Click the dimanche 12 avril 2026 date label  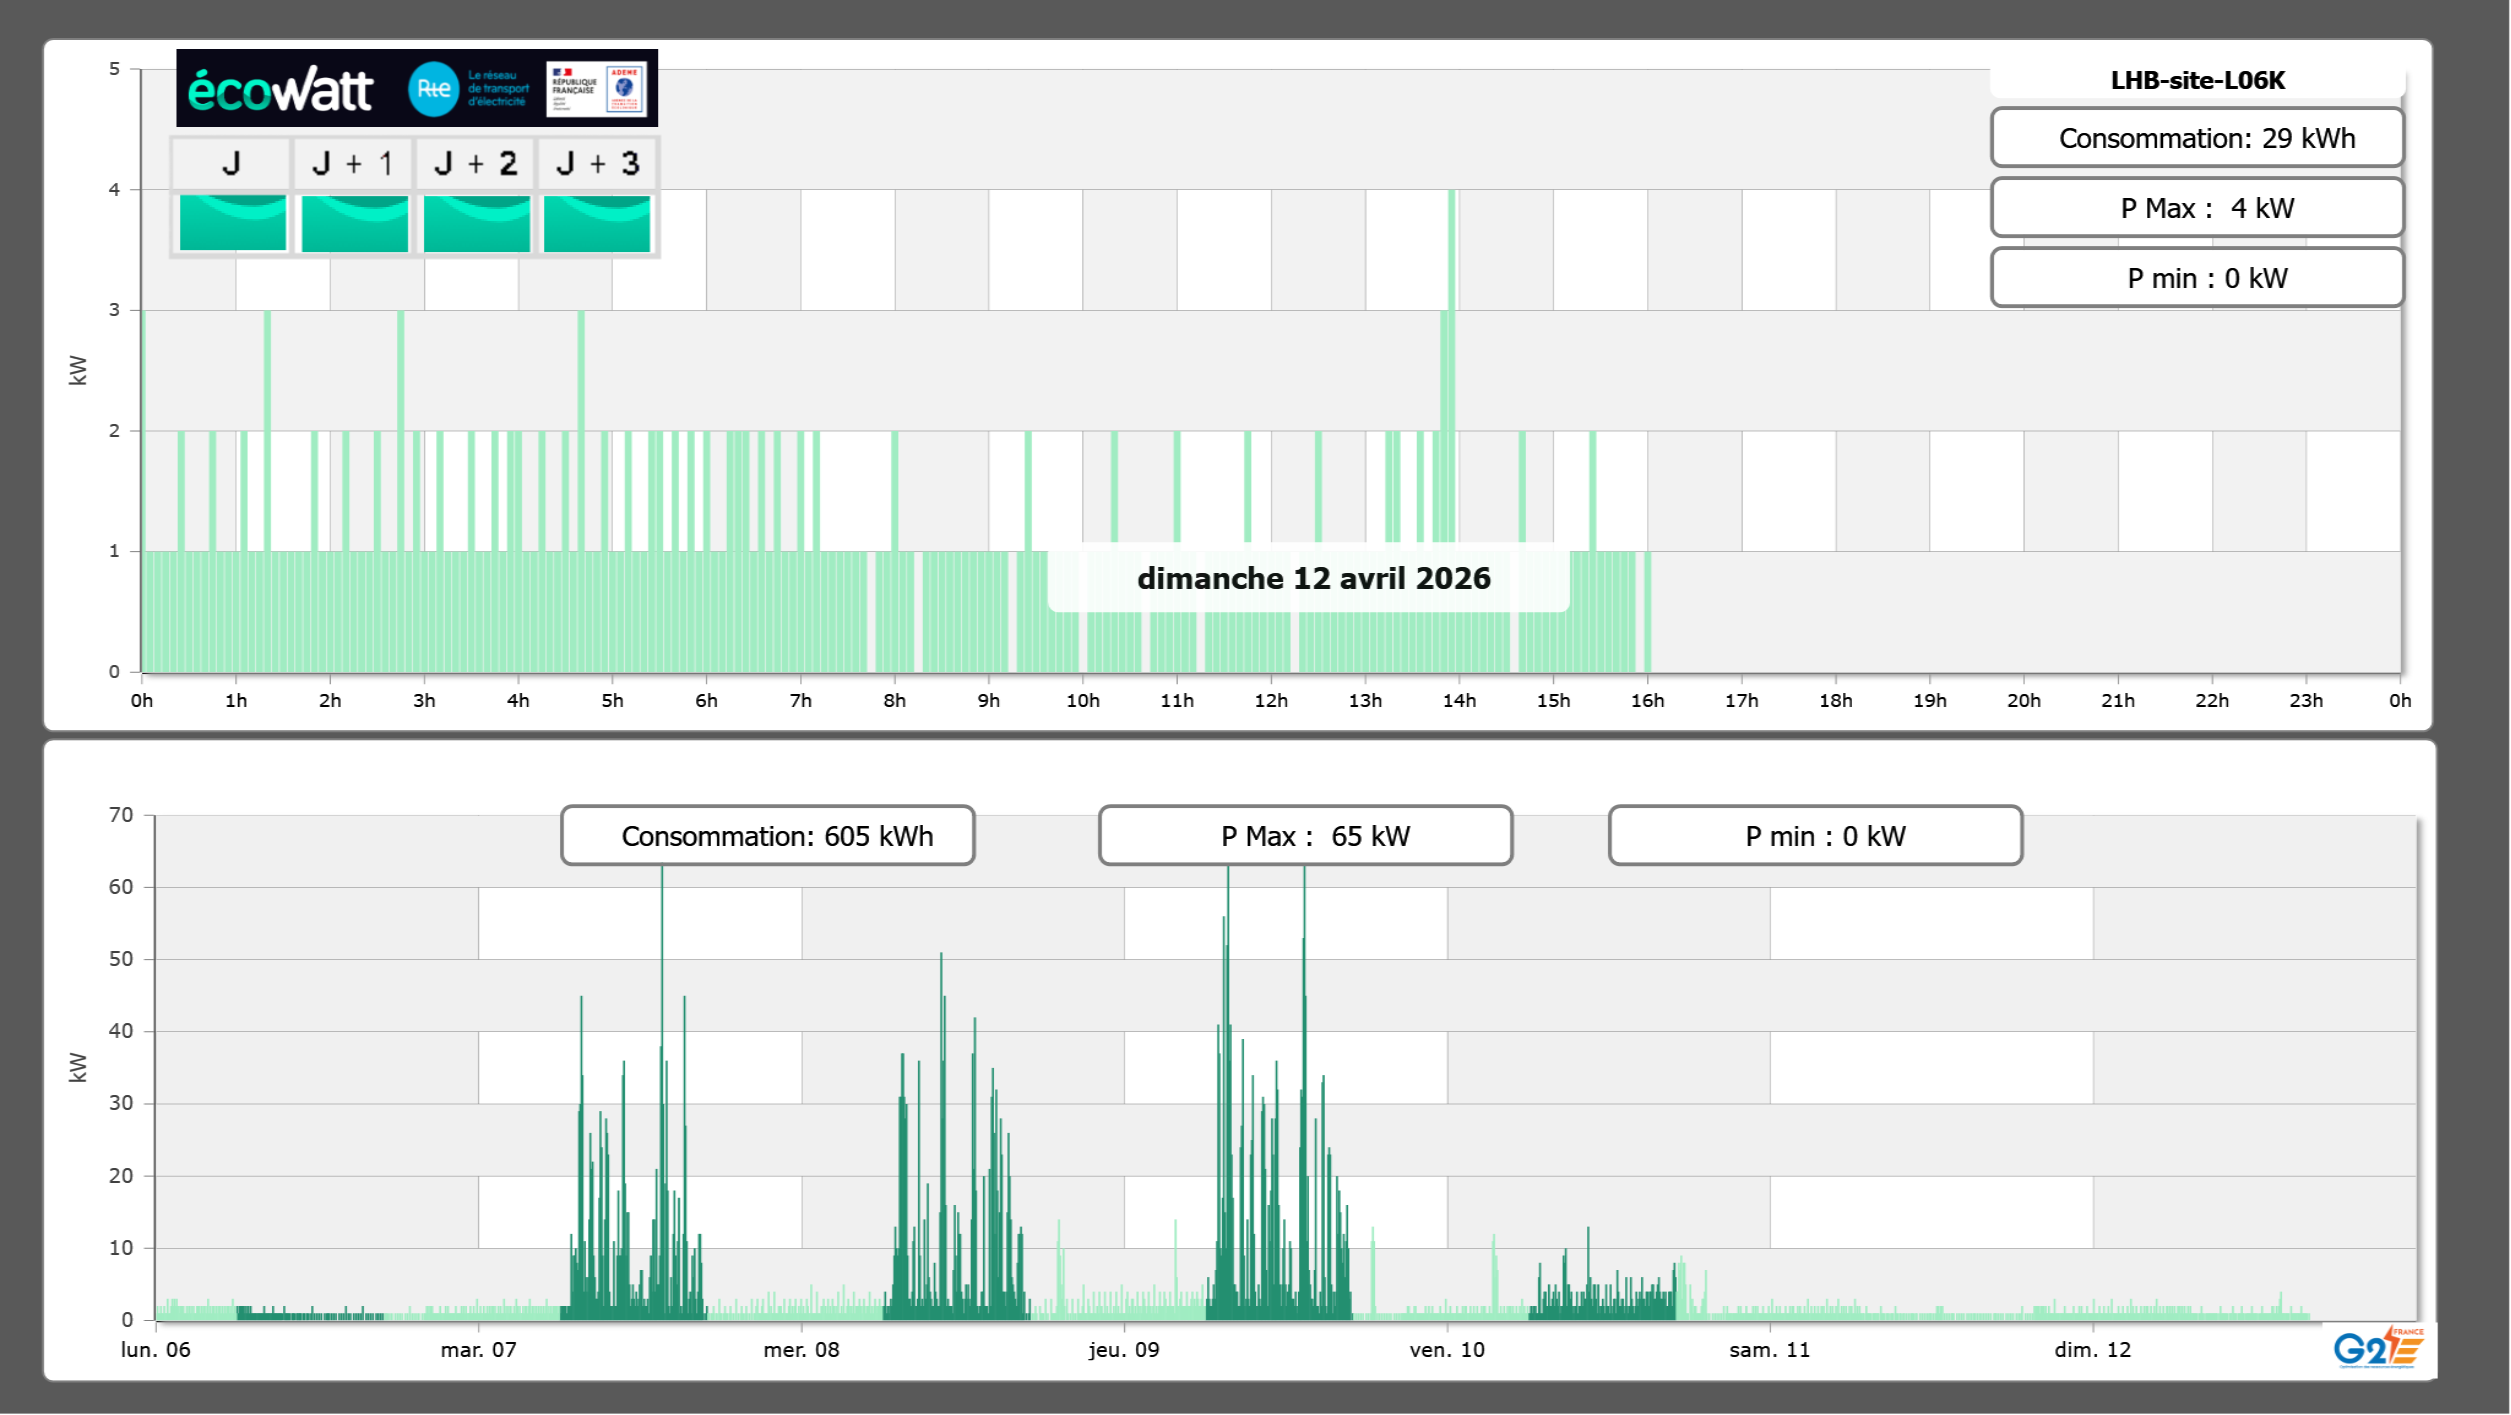(1312, 578)
